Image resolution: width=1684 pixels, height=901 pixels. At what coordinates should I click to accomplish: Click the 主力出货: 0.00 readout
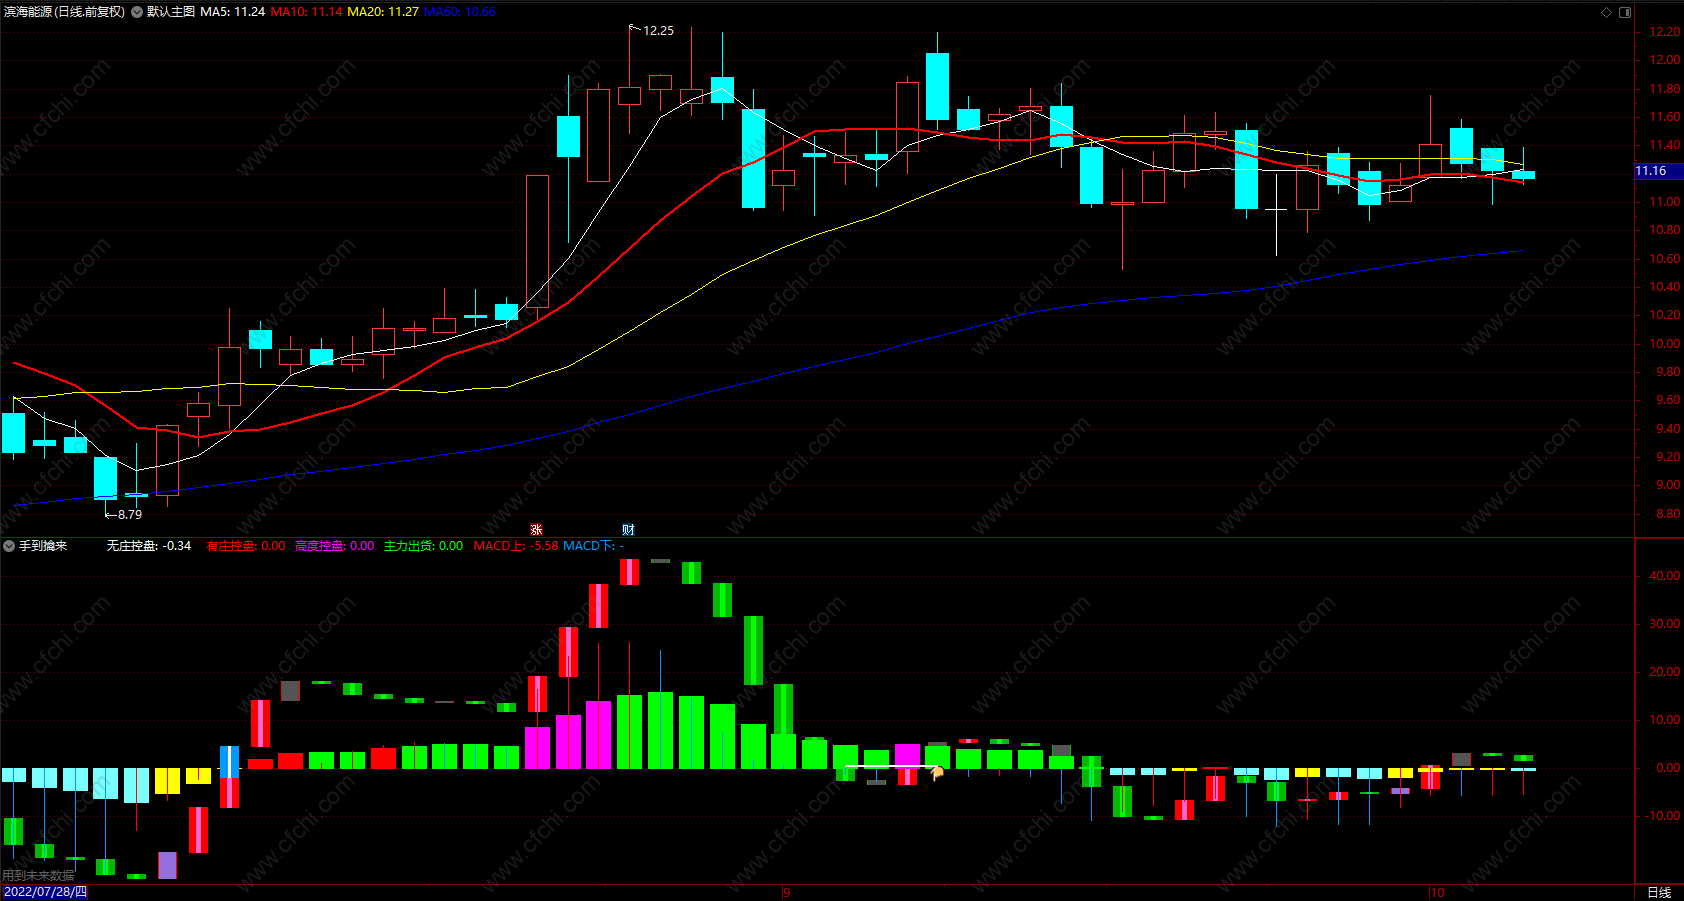pyautogui.click(x=424, y=546)
